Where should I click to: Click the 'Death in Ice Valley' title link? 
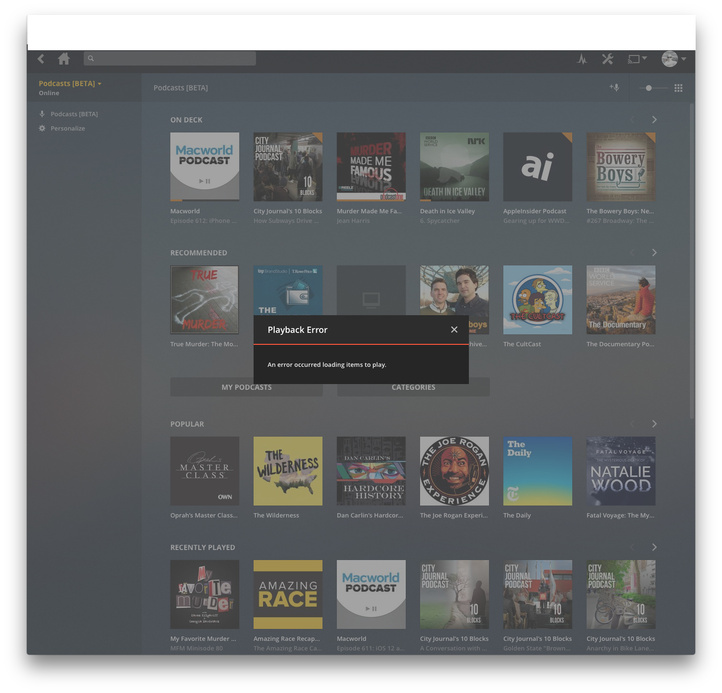click(447, 211)
